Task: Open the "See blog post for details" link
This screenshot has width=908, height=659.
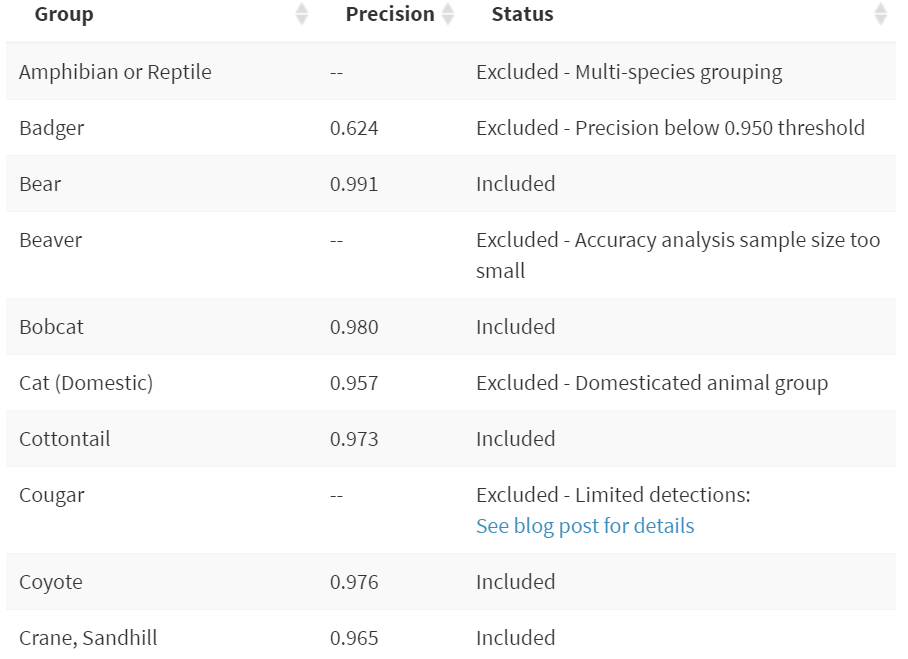Action: point(585,526)
